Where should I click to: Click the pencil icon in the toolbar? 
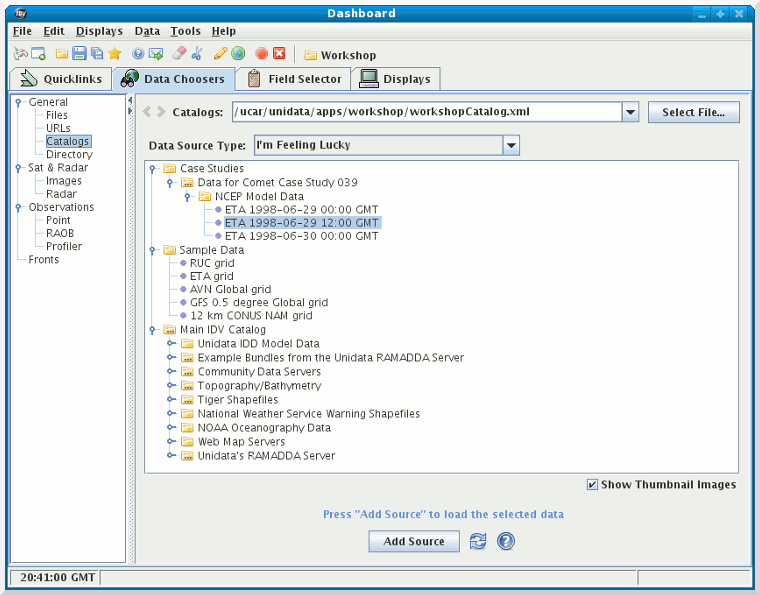(220, 54)
